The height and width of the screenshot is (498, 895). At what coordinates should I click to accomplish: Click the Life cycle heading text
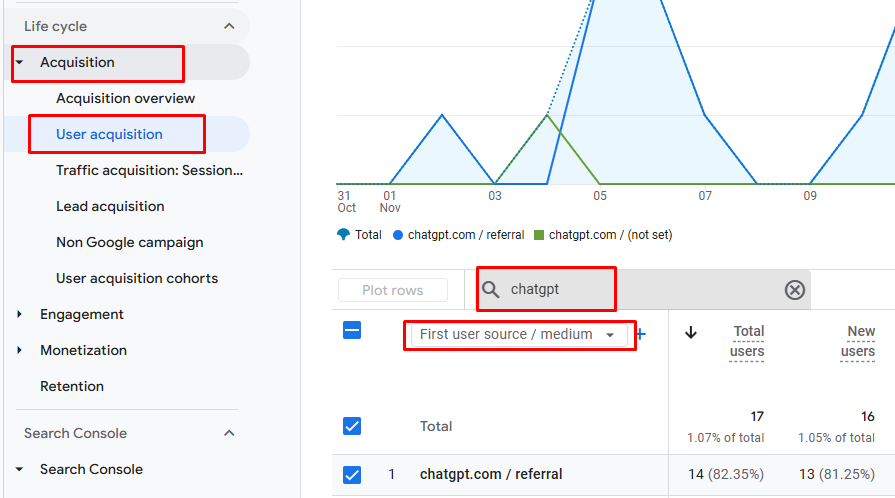[55, 26]
